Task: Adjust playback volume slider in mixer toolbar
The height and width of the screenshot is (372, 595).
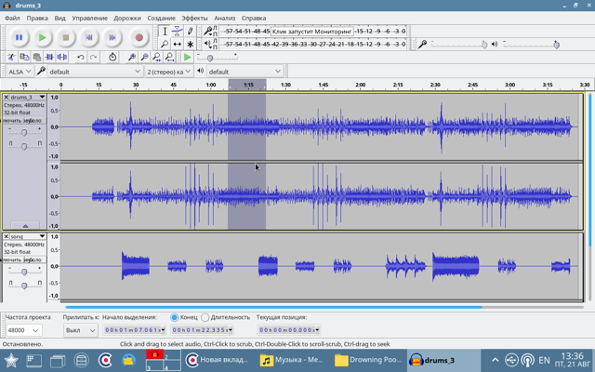Action: point(531,44)
